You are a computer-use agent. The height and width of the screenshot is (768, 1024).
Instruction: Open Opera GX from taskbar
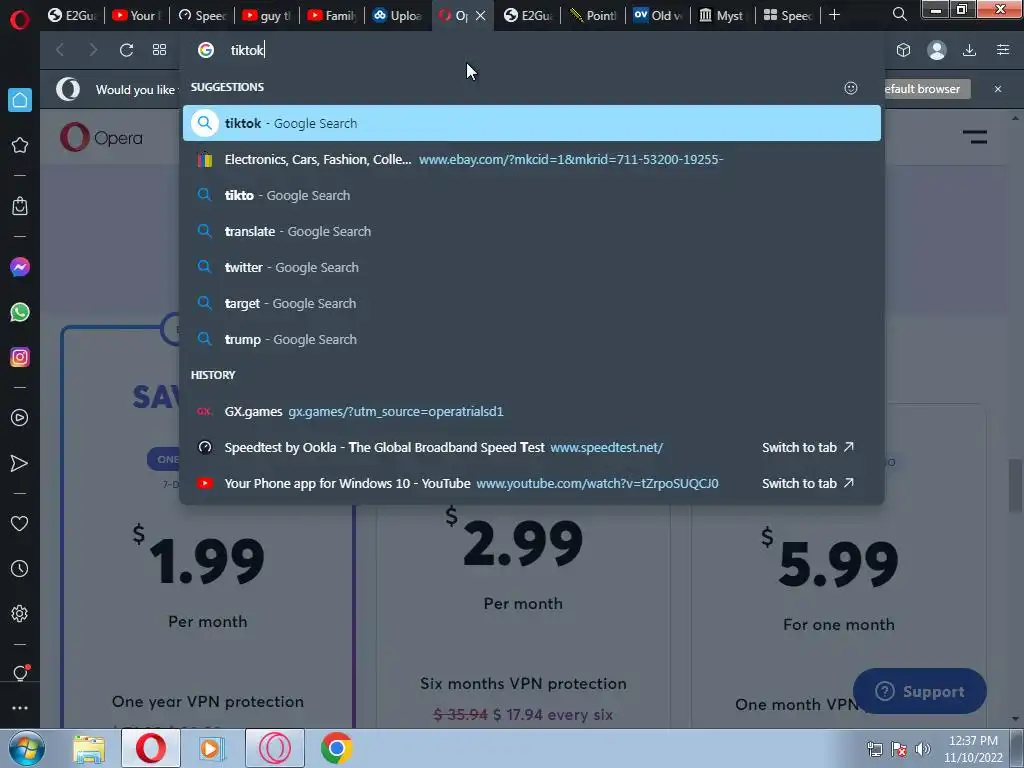point(275,748)
